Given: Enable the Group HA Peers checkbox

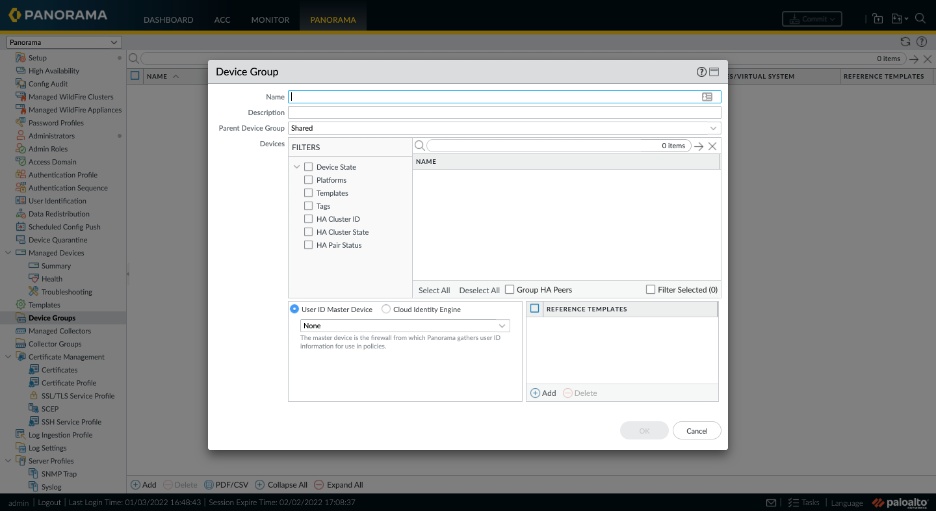Looking at the screenshot, I should [x=509, y=289].
